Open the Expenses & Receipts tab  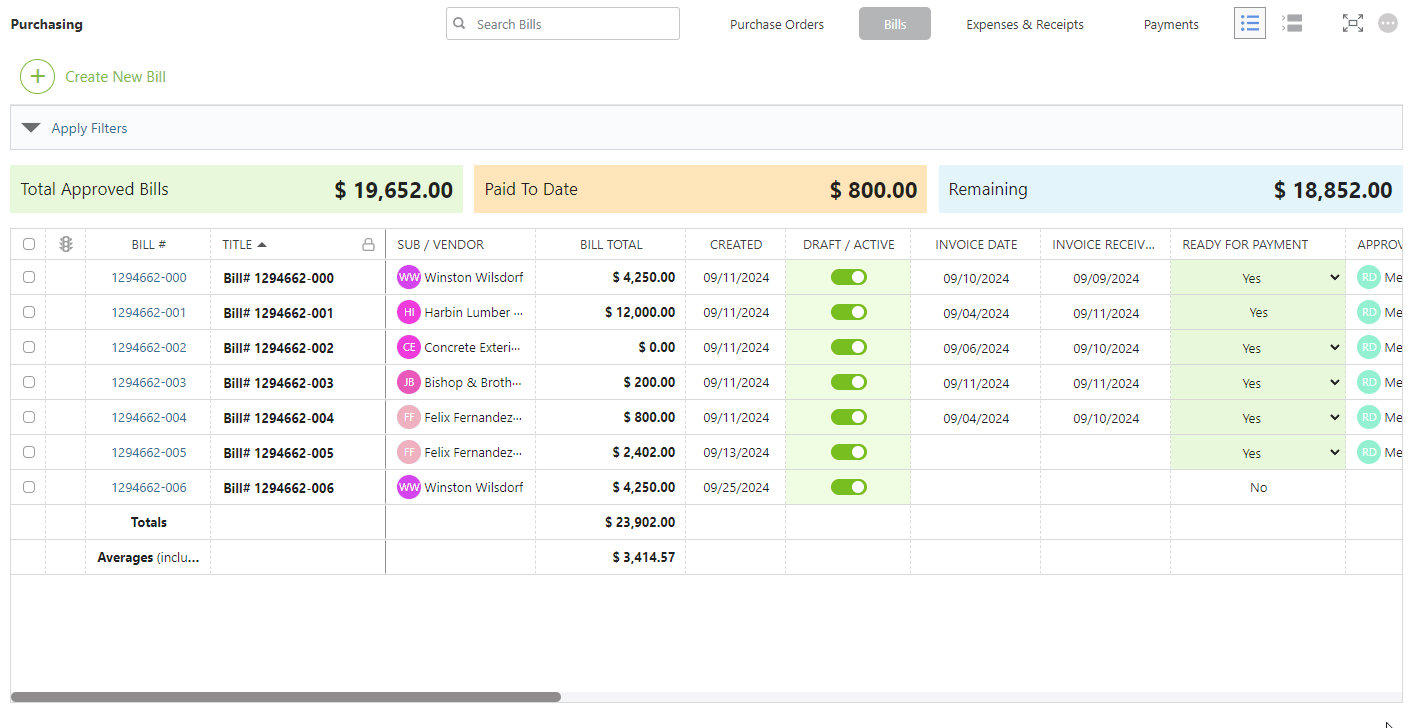tap(1024, 24)
